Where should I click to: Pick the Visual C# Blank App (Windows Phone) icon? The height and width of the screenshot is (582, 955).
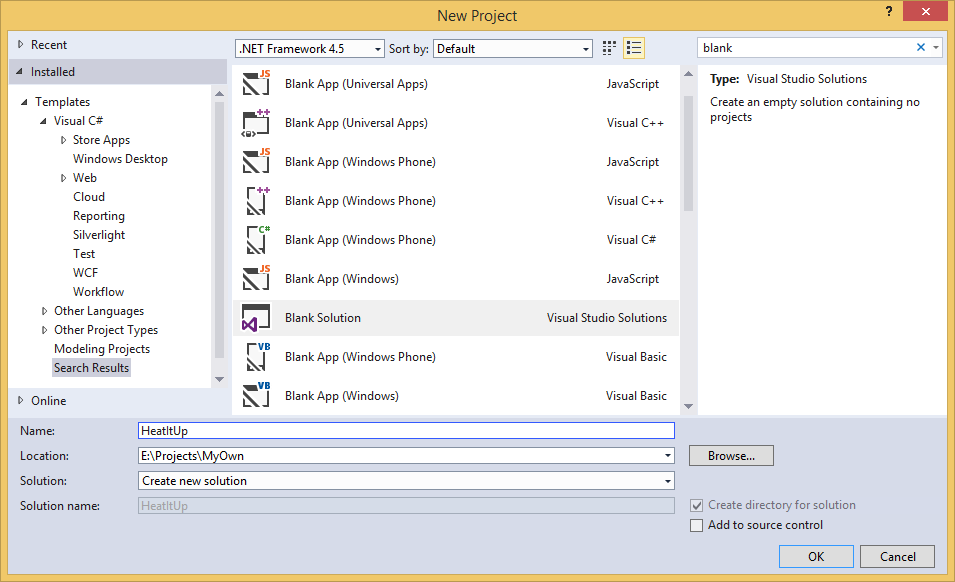pos(257,240)
